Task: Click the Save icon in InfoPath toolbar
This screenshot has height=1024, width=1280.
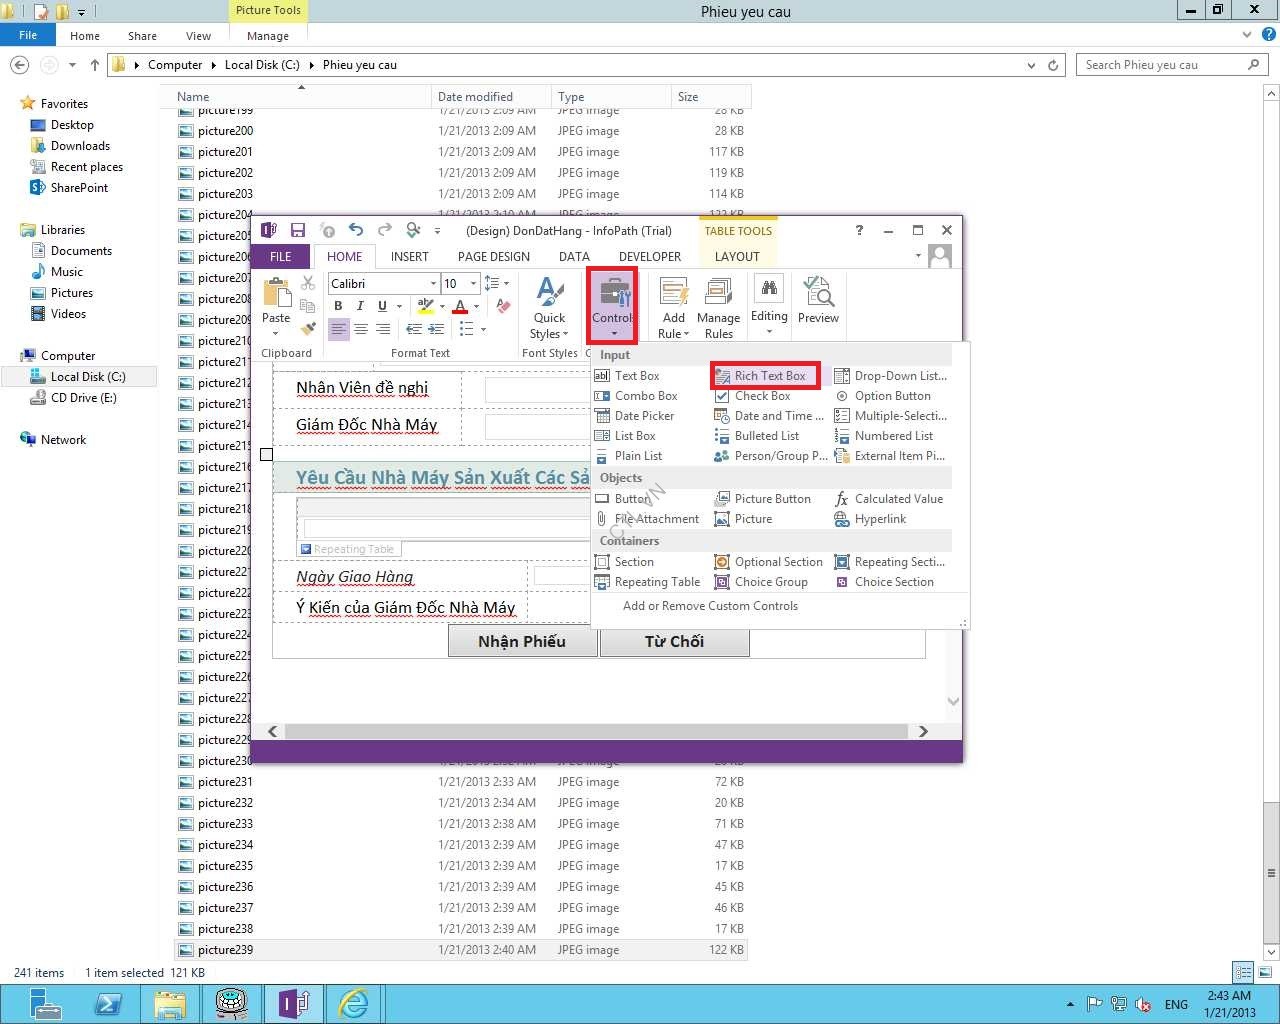Action: [297, 230]
